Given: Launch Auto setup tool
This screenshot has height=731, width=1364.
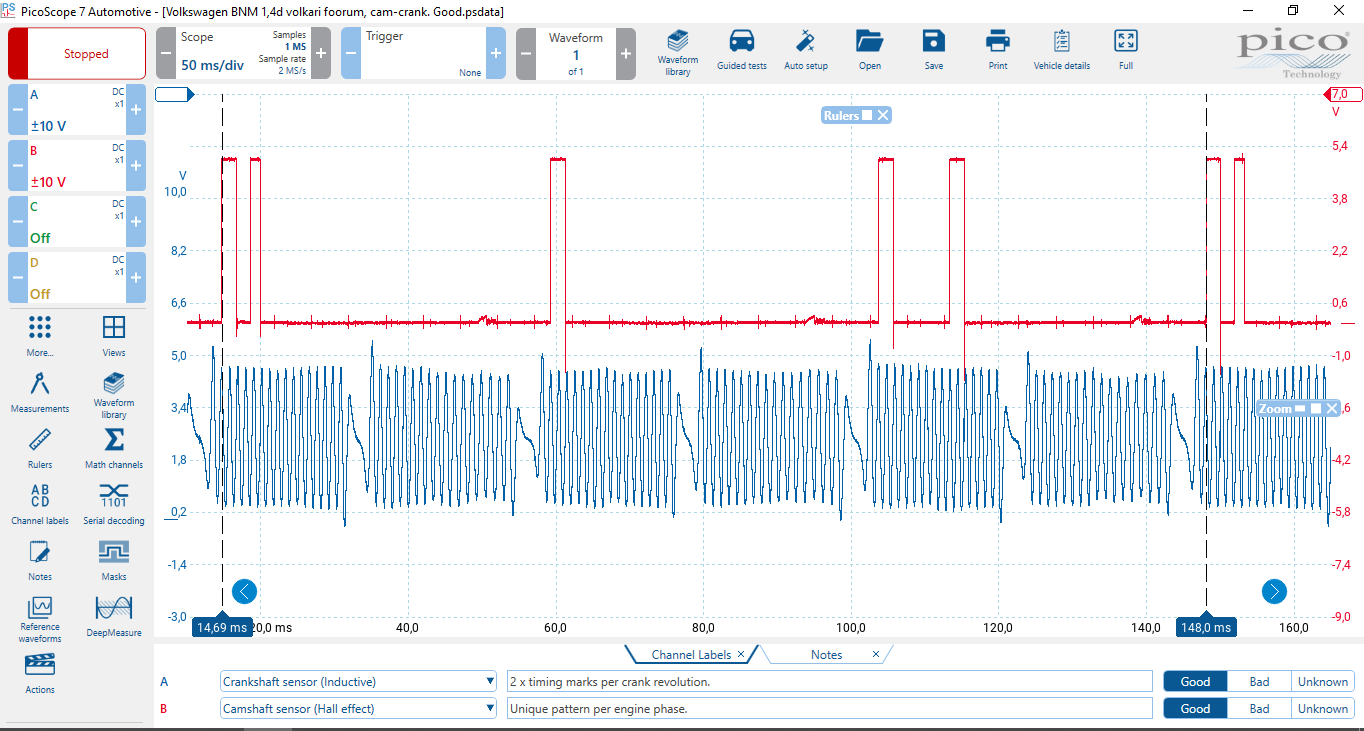Looking at the screenshot, I should point(805,51).
